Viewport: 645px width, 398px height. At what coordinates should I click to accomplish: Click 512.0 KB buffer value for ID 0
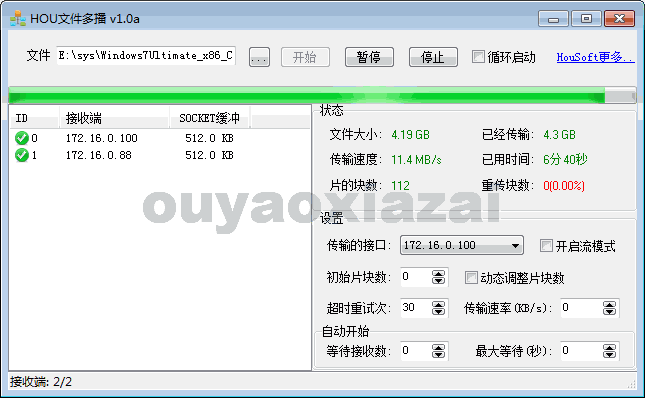209,138
